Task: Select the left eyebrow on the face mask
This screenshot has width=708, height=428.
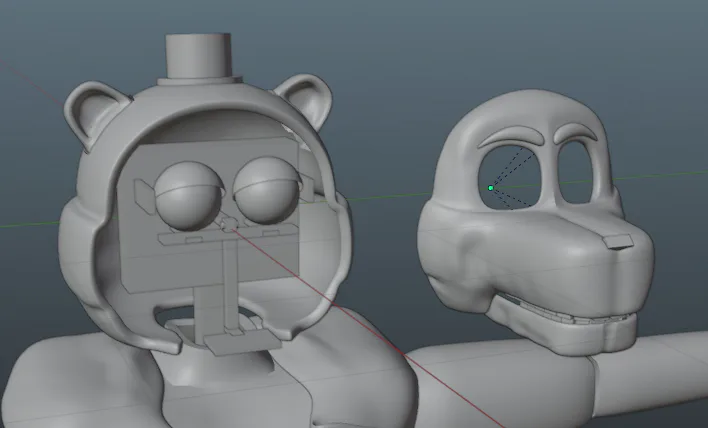Action: pyautogui.click(x=511, y=136)
